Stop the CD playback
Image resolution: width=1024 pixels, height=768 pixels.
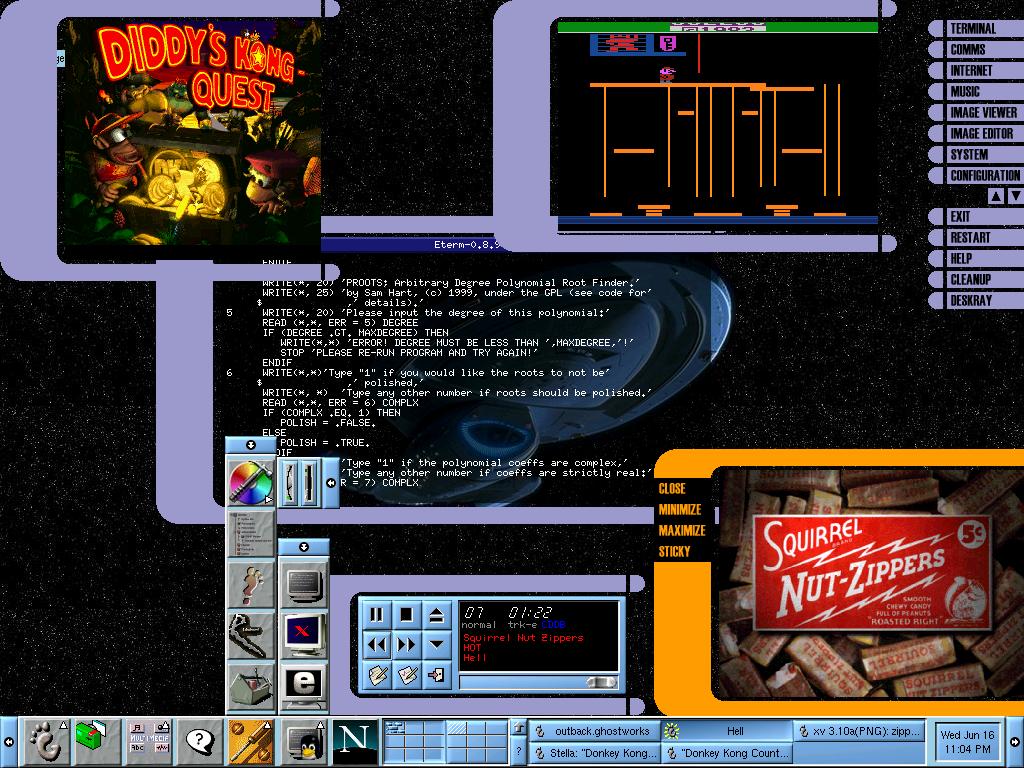406,615
